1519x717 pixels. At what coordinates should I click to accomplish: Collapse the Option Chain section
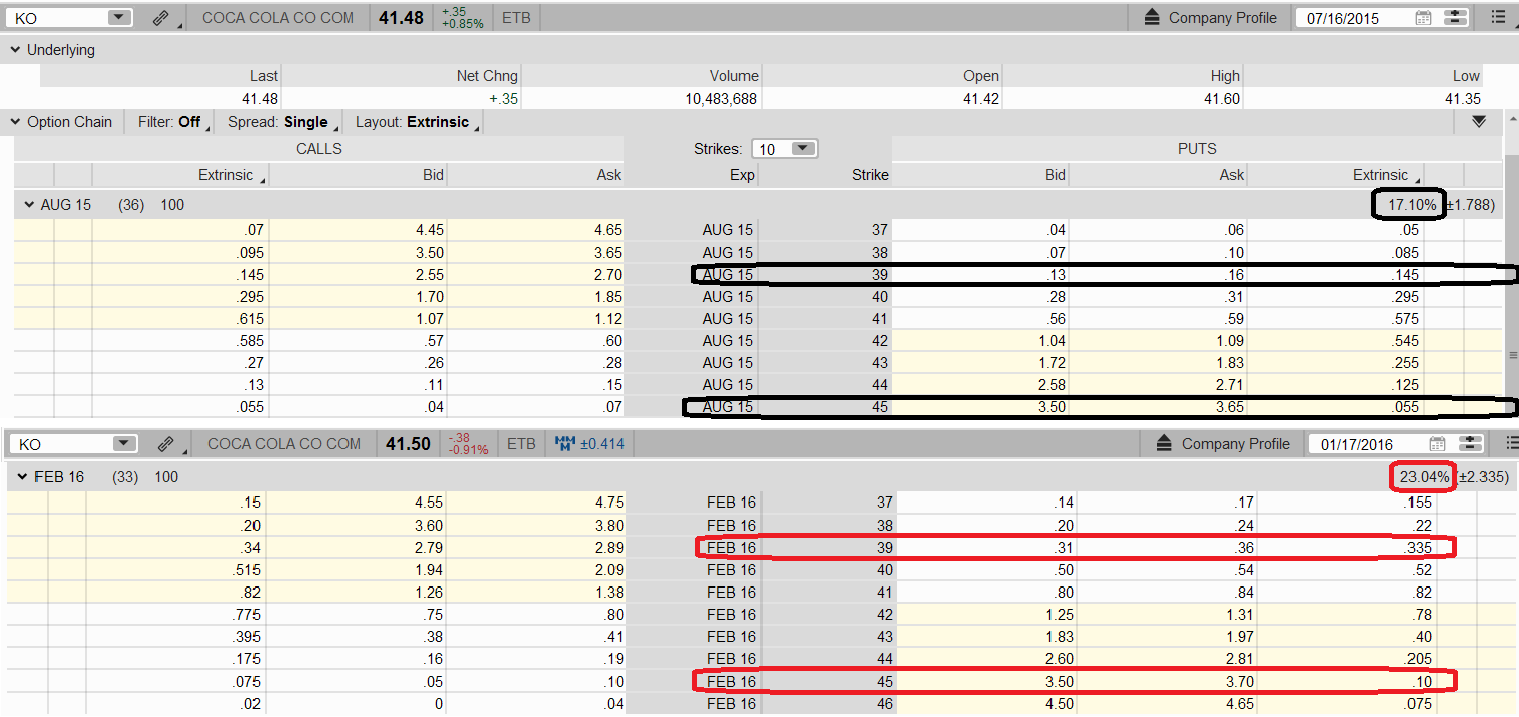pyautogui.click(x=15, y=122)
